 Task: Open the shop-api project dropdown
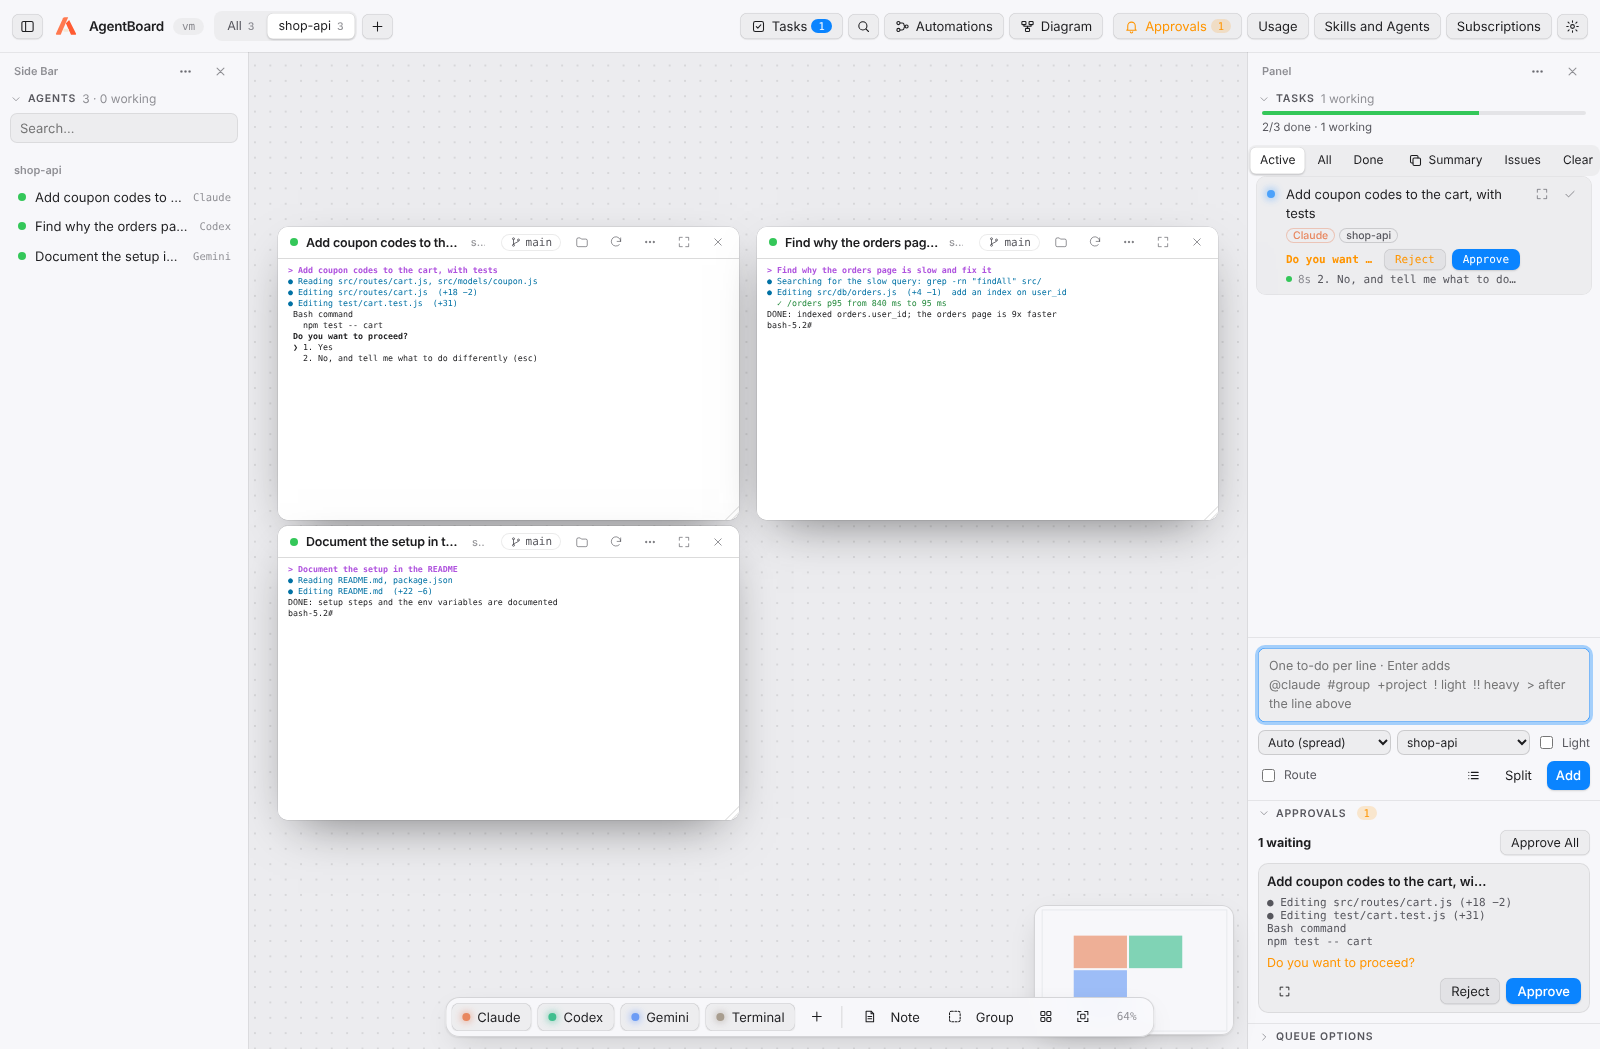1464,742
